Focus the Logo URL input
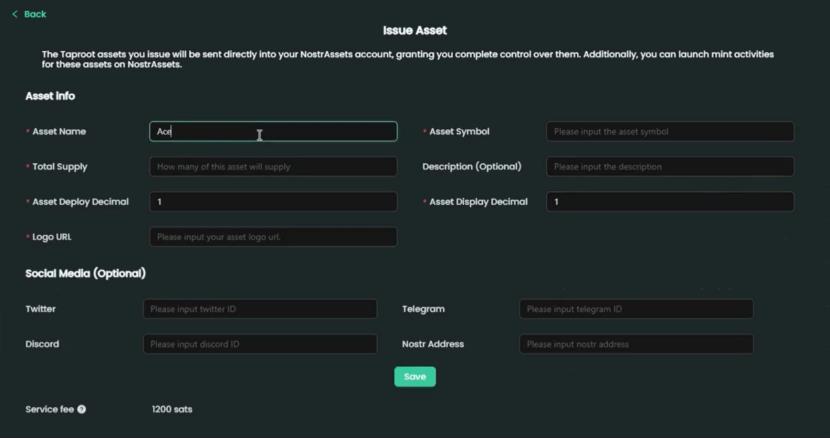 [x=273, y=237]
